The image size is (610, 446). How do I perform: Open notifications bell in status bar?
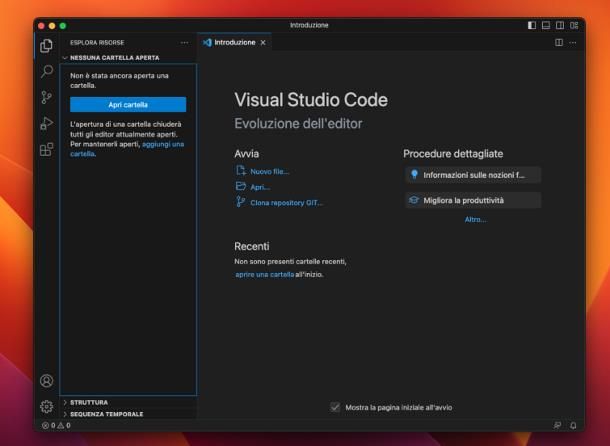coord(573,425)
